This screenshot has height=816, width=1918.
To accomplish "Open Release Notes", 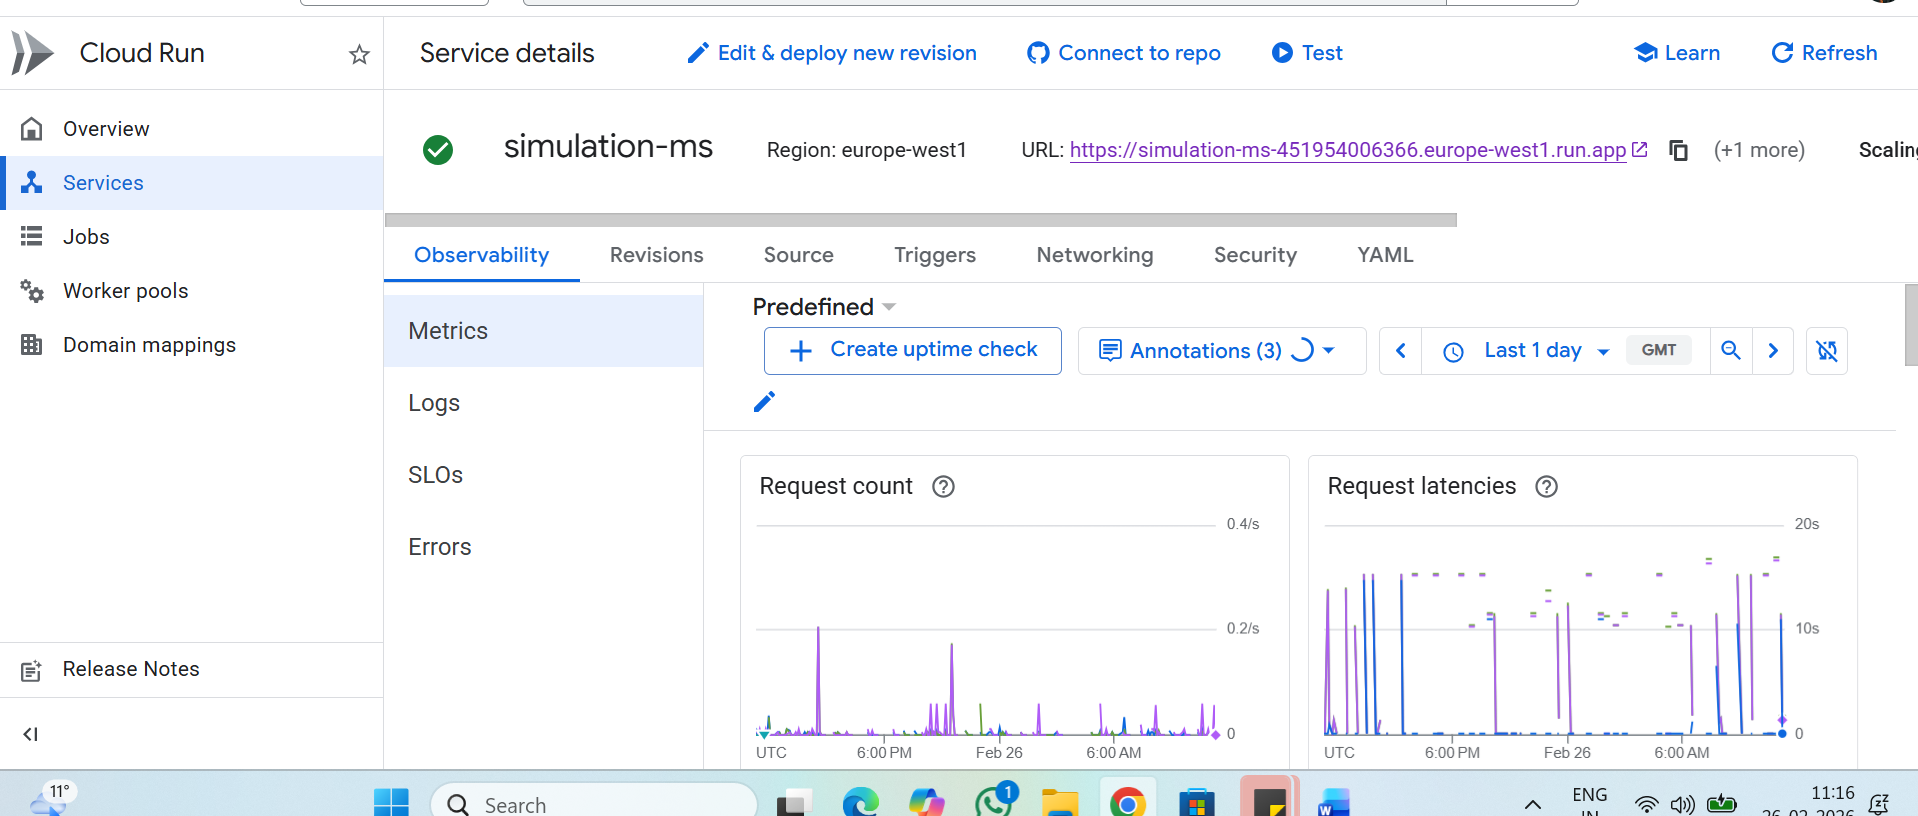I will pyautogui.click(x=192, y=669).
